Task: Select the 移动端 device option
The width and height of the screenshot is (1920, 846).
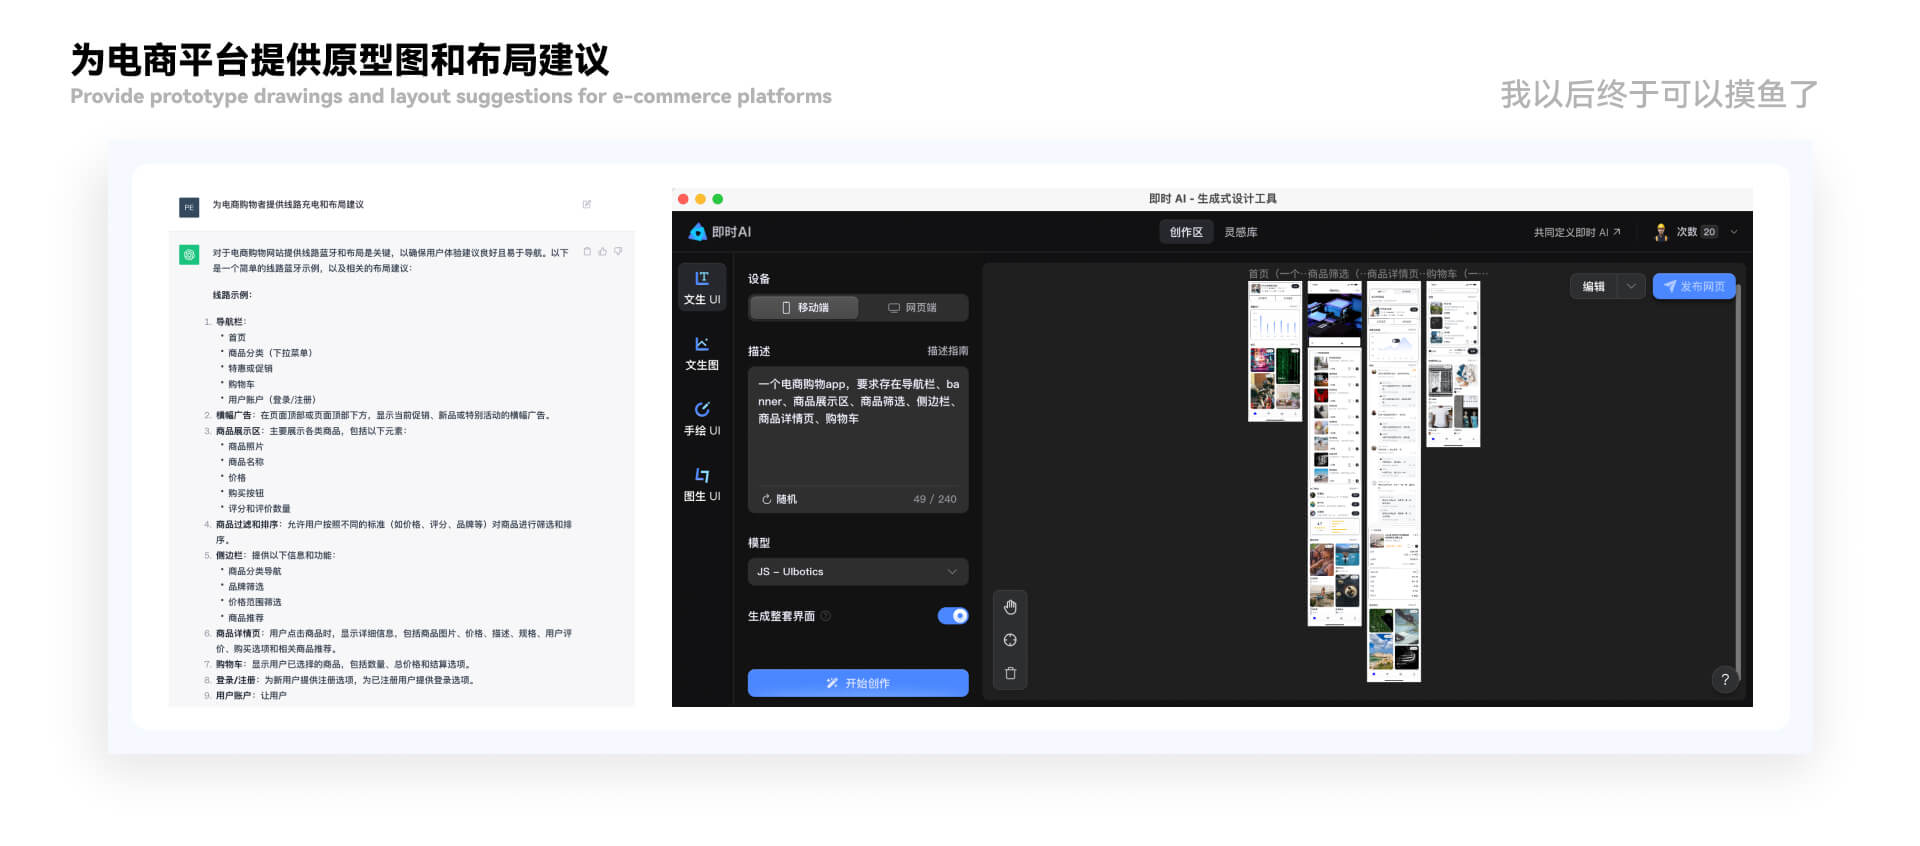Action: 804,307
